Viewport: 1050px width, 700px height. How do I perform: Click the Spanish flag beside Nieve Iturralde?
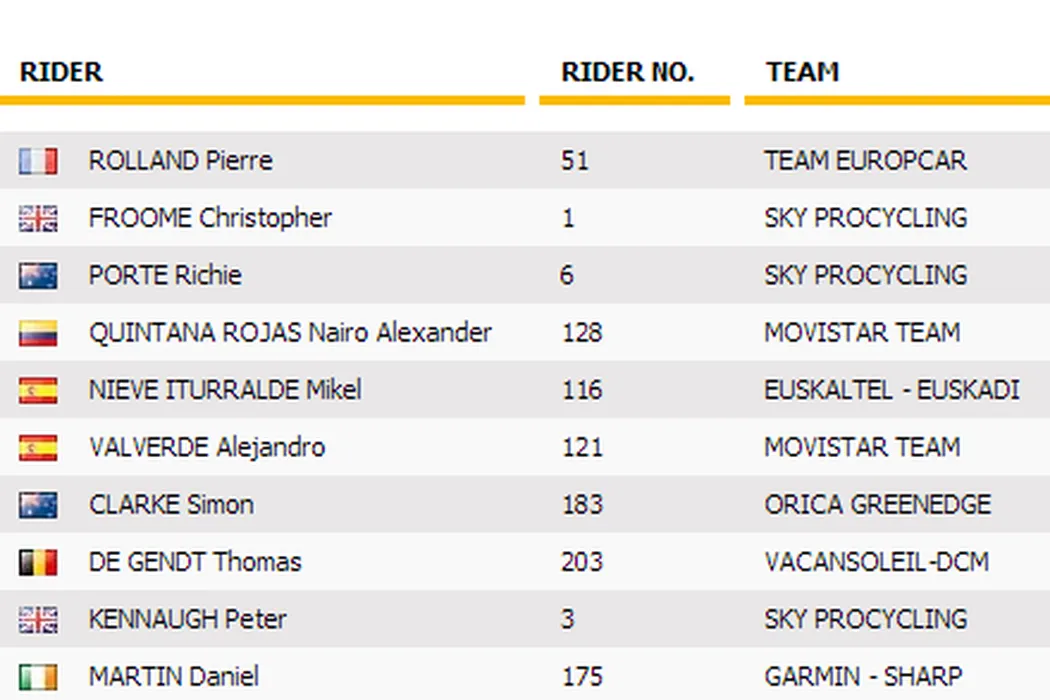click(x=38, y=390)
